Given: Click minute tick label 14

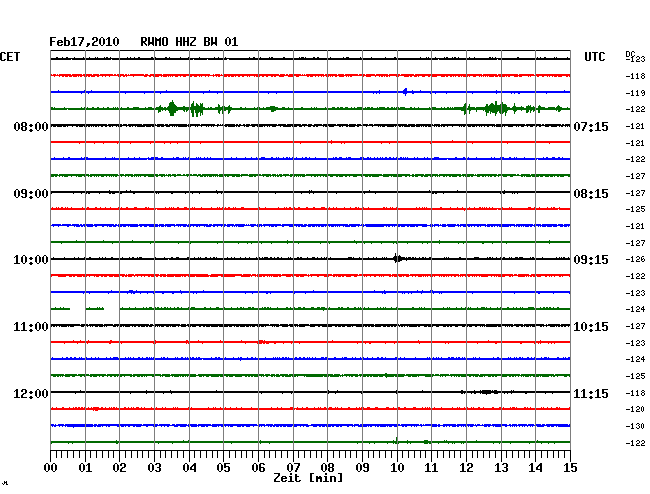Looking at the screenshot, I should click(535, 468).
